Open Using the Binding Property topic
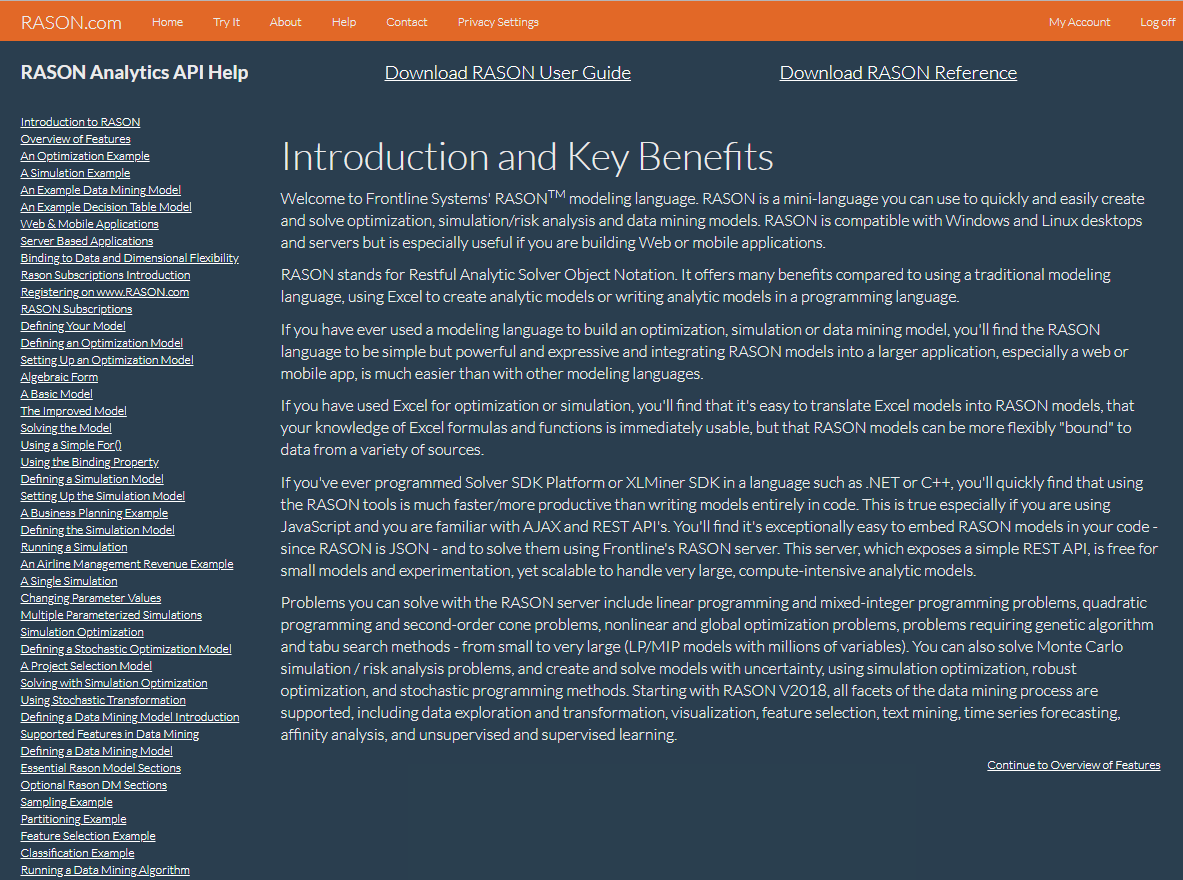Image resolution: width=1183 pixels, height=880 pixels. pos(89,462)
